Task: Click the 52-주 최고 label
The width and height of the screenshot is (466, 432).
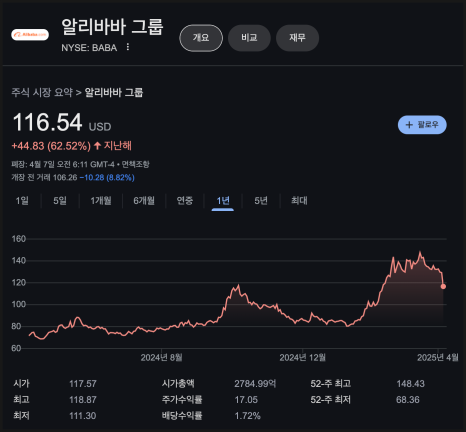Action: pyautogui.click(x=331, y=384)
